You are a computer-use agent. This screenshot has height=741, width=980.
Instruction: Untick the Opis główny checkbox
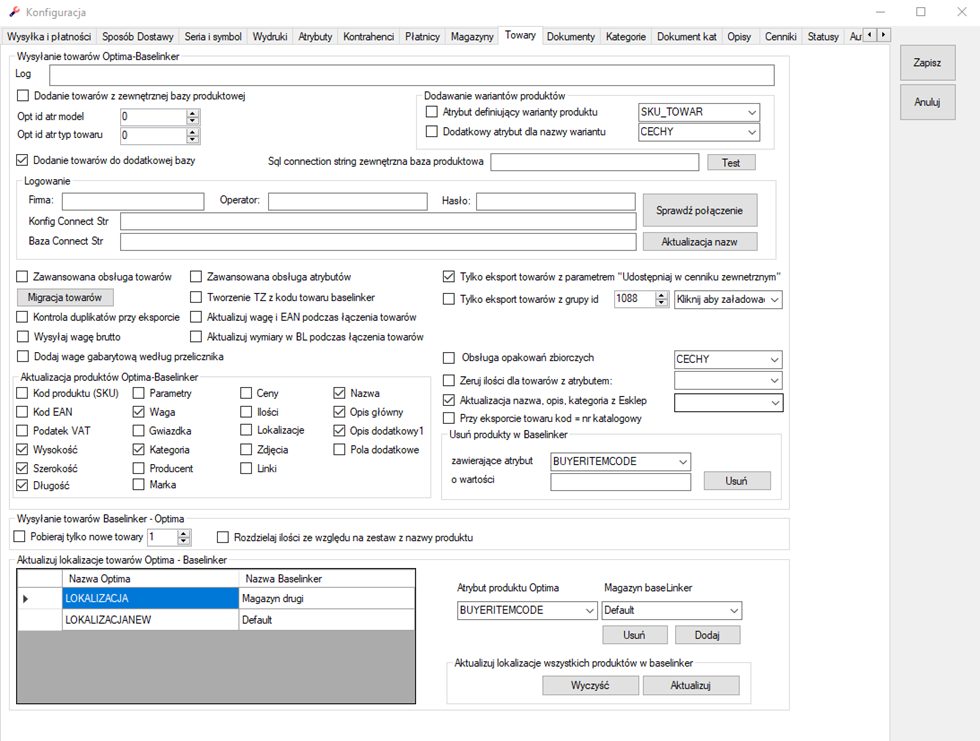pyautogui.click(x=339, y=412)
